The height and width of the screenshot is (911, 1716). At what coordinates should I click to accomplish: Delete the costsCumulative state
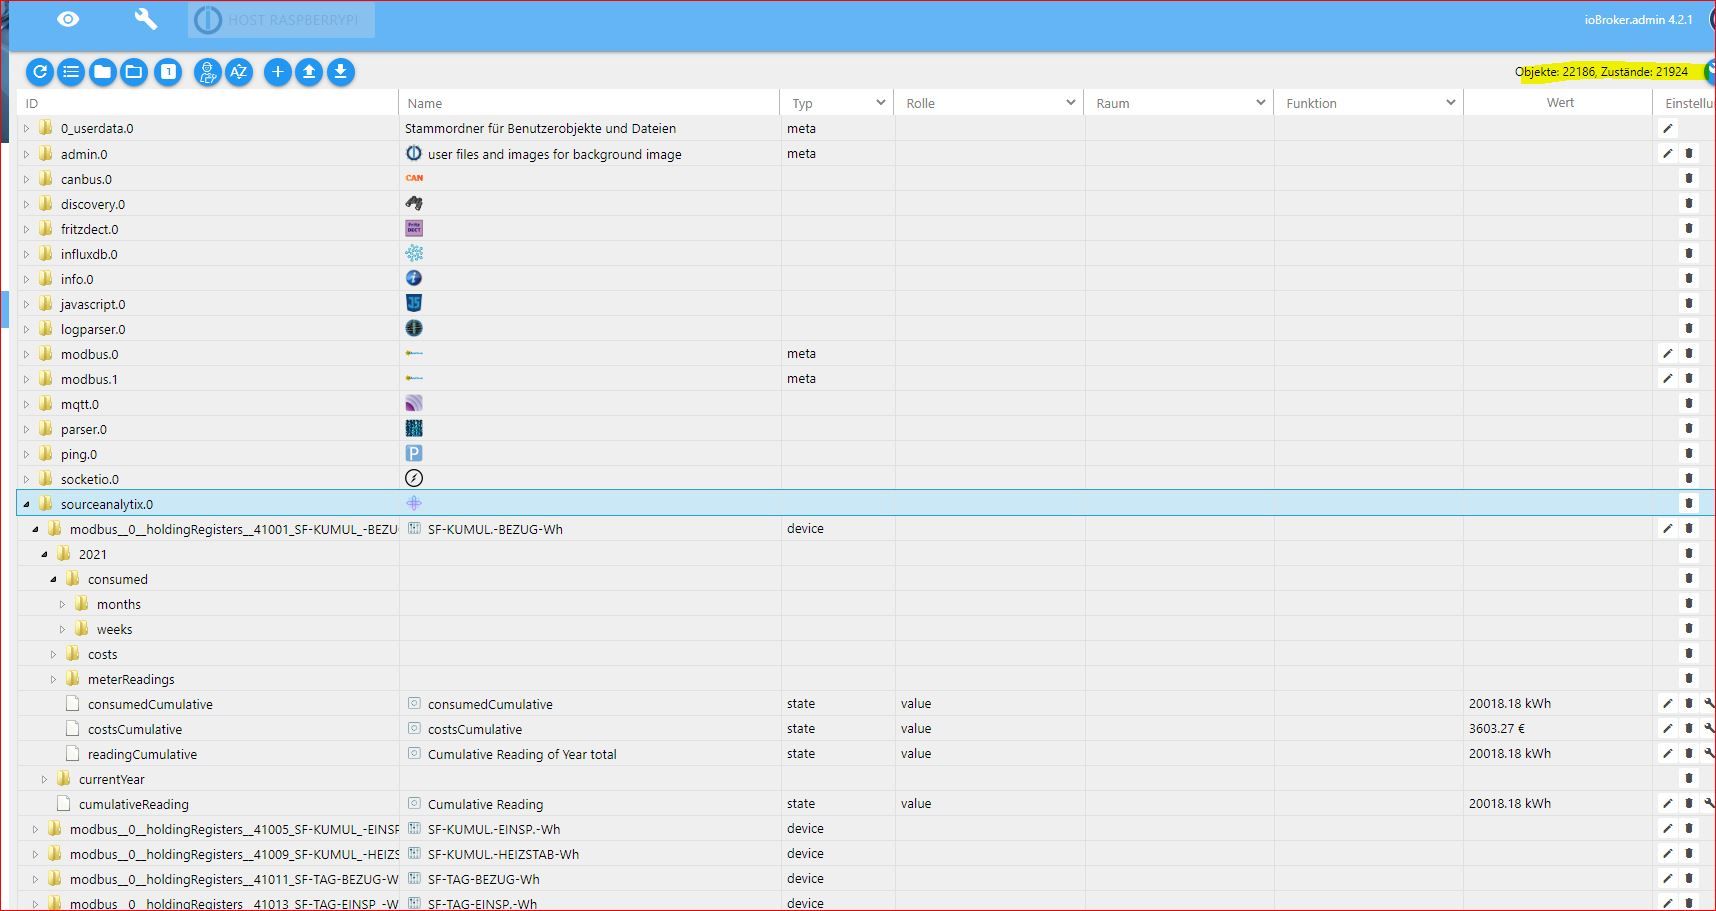coord(1689,728)
